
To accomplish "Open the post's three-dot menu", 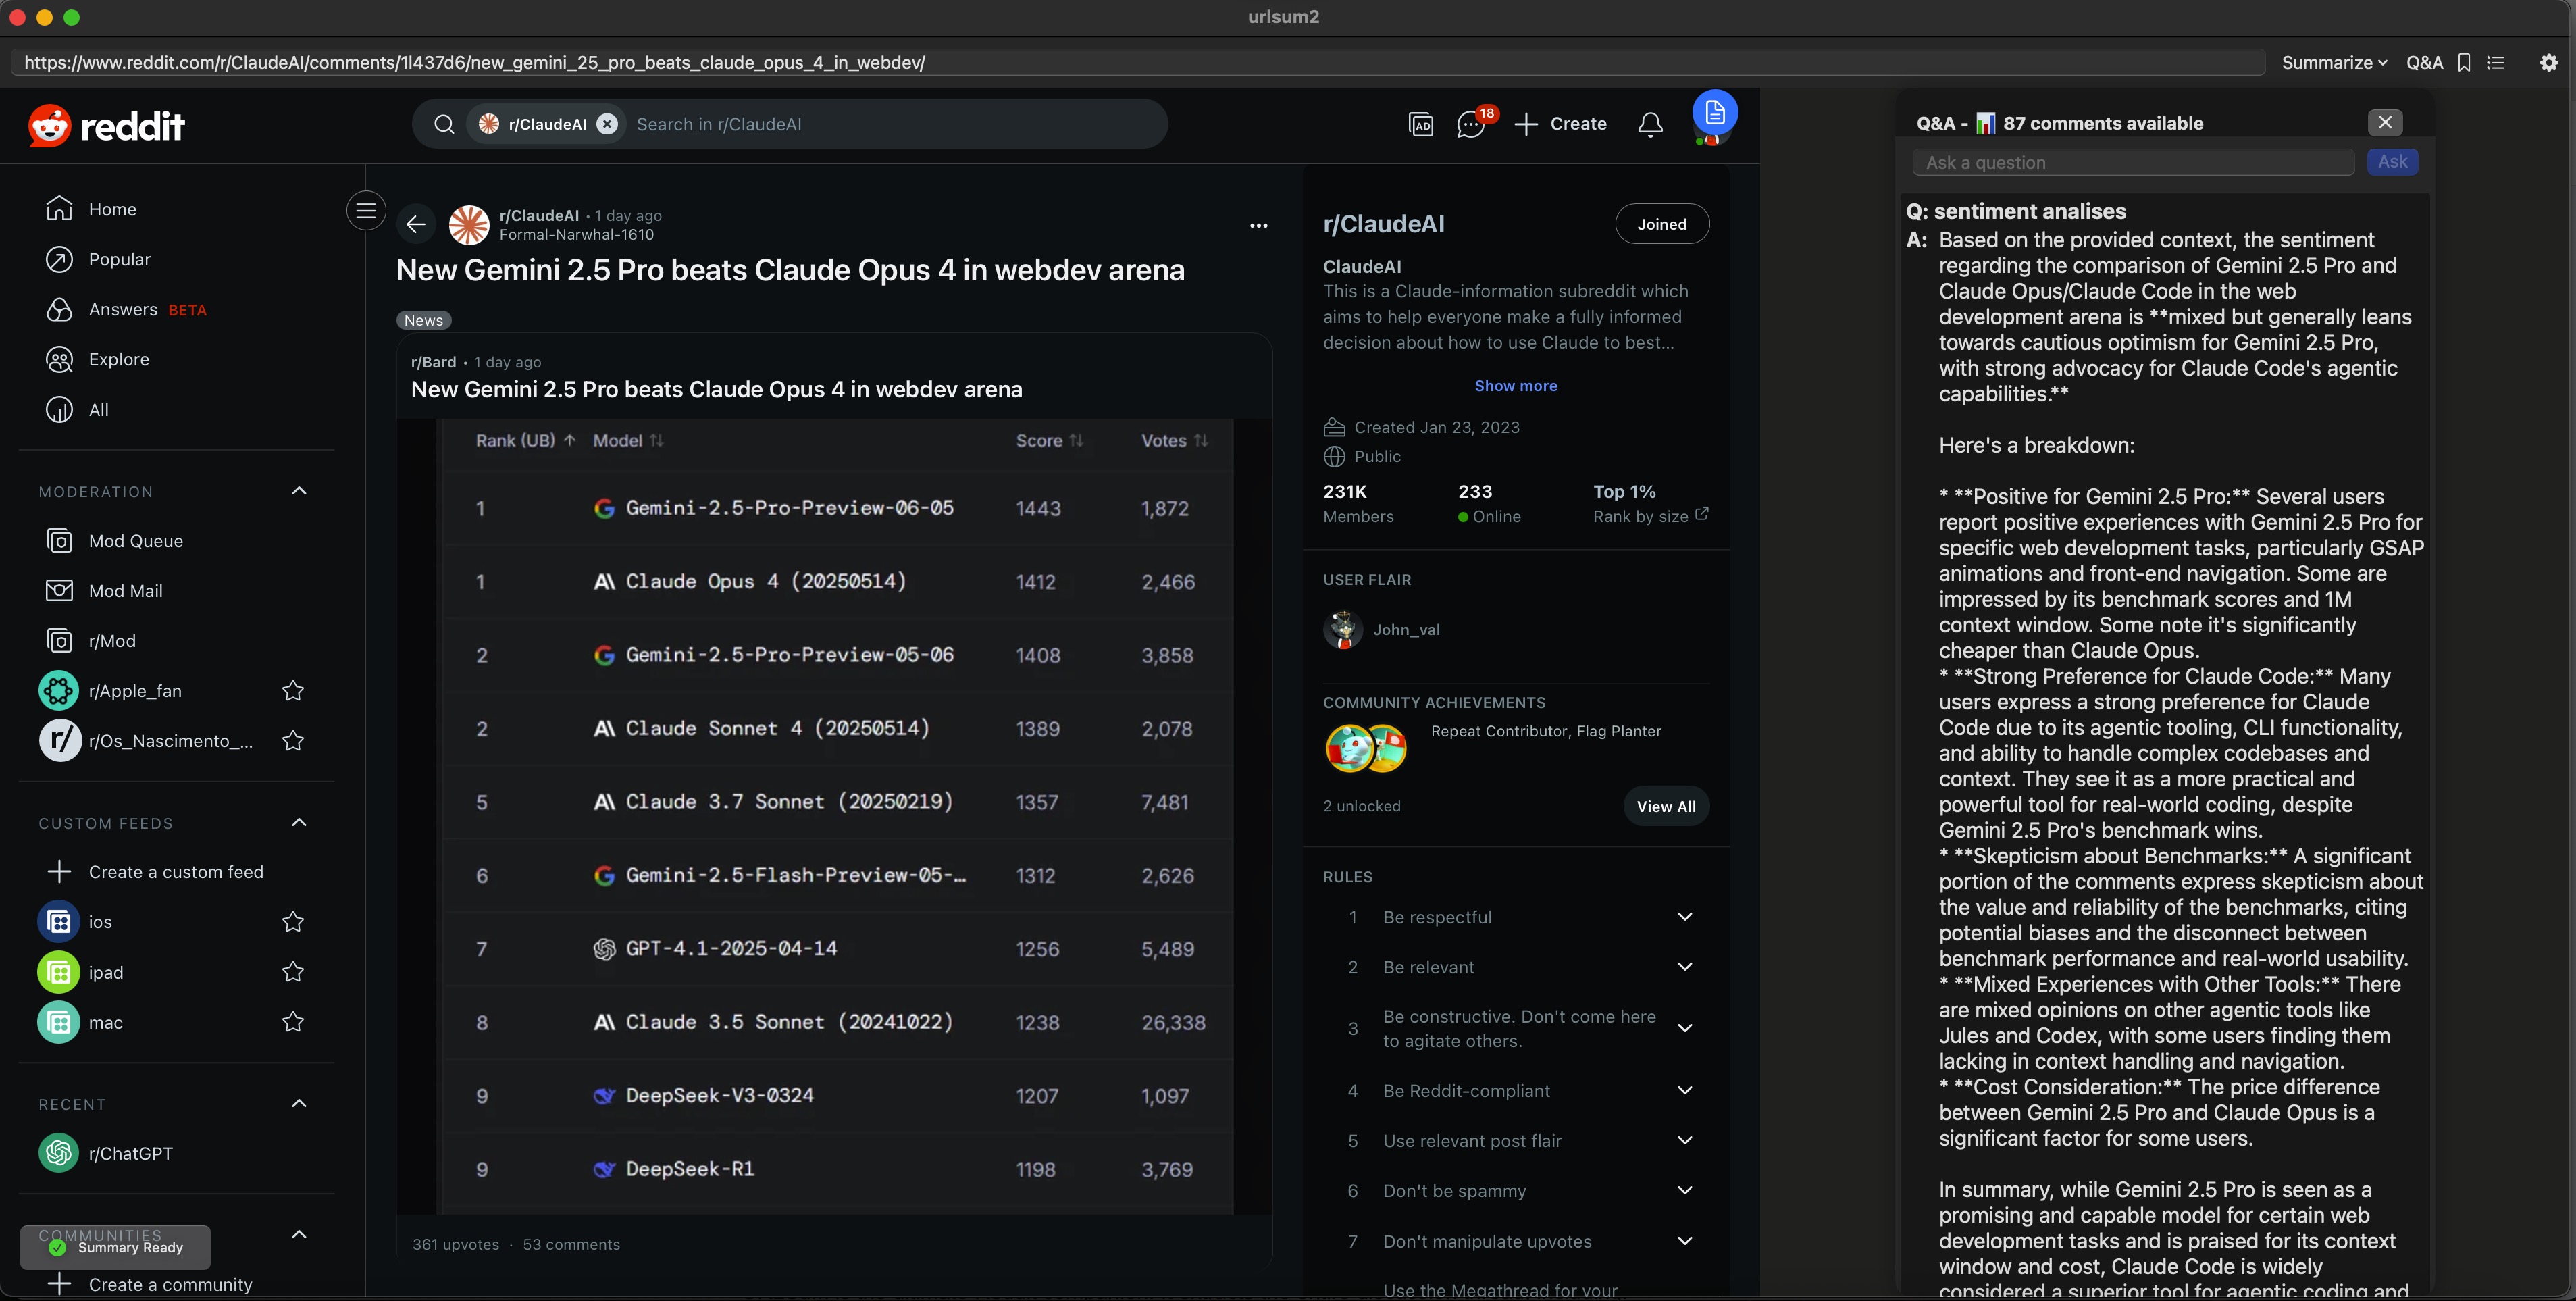I will [1258, 225].
